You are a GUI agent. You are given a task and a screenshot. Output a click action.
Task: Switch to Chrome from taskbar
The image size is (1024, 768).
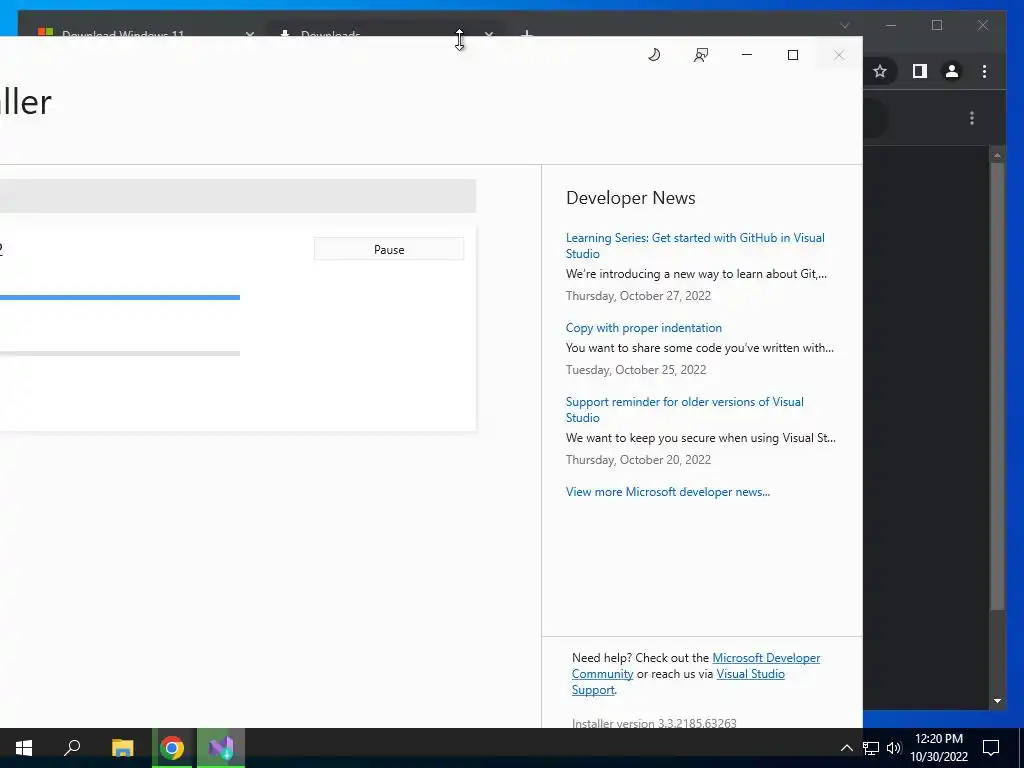tap(172, 748)
